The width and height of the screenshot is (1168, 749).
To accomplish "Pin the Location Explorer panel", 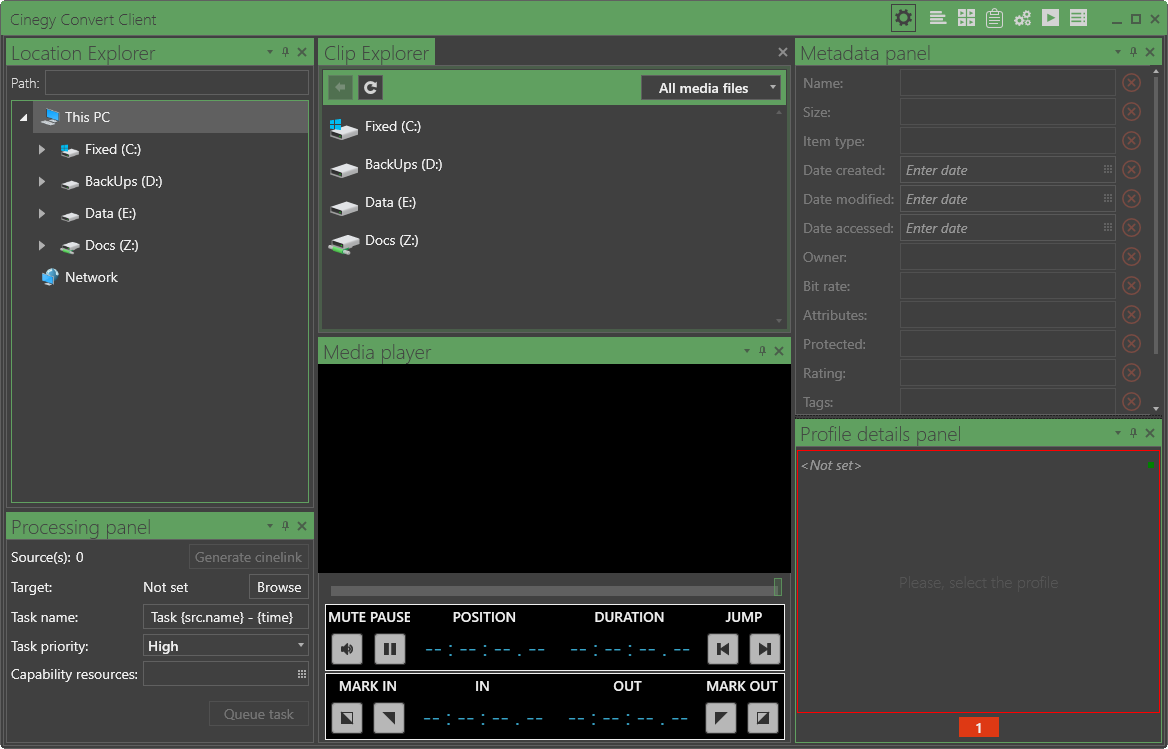I will coord(285,52).
